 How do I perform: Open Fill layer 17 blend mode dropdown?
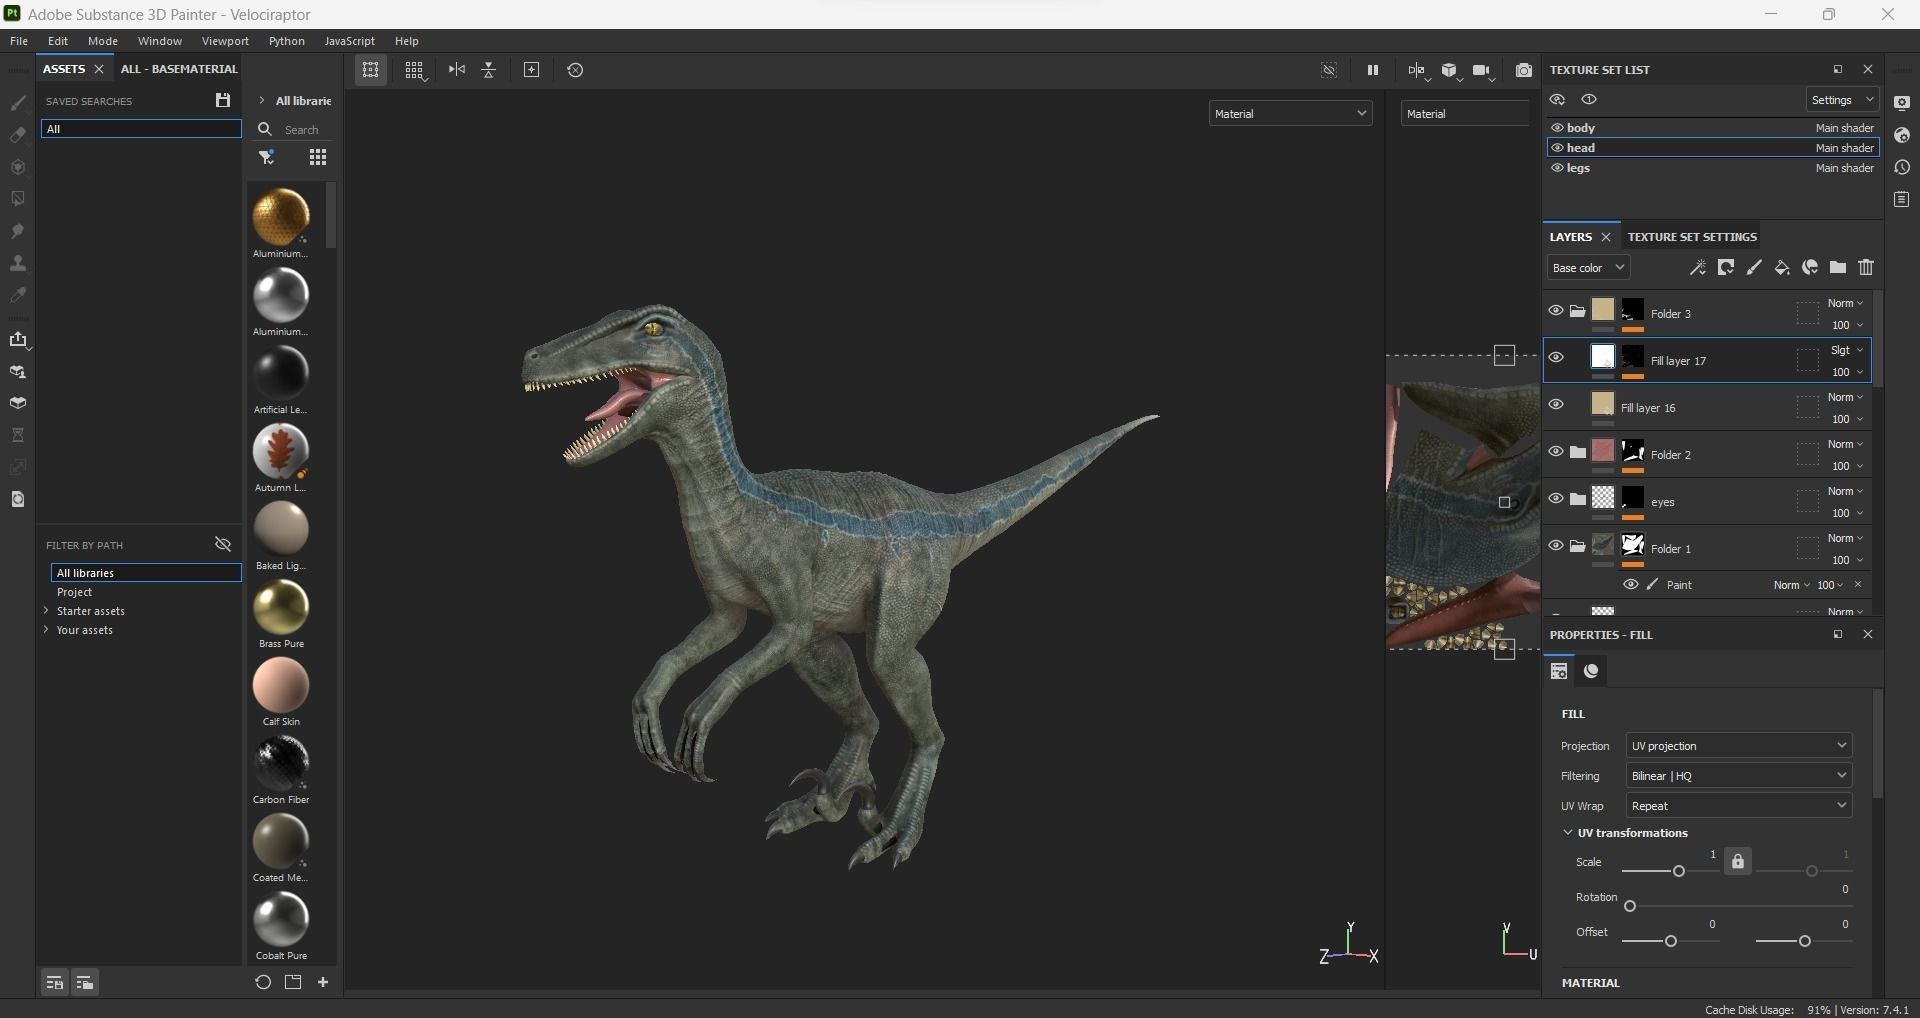1846,350
